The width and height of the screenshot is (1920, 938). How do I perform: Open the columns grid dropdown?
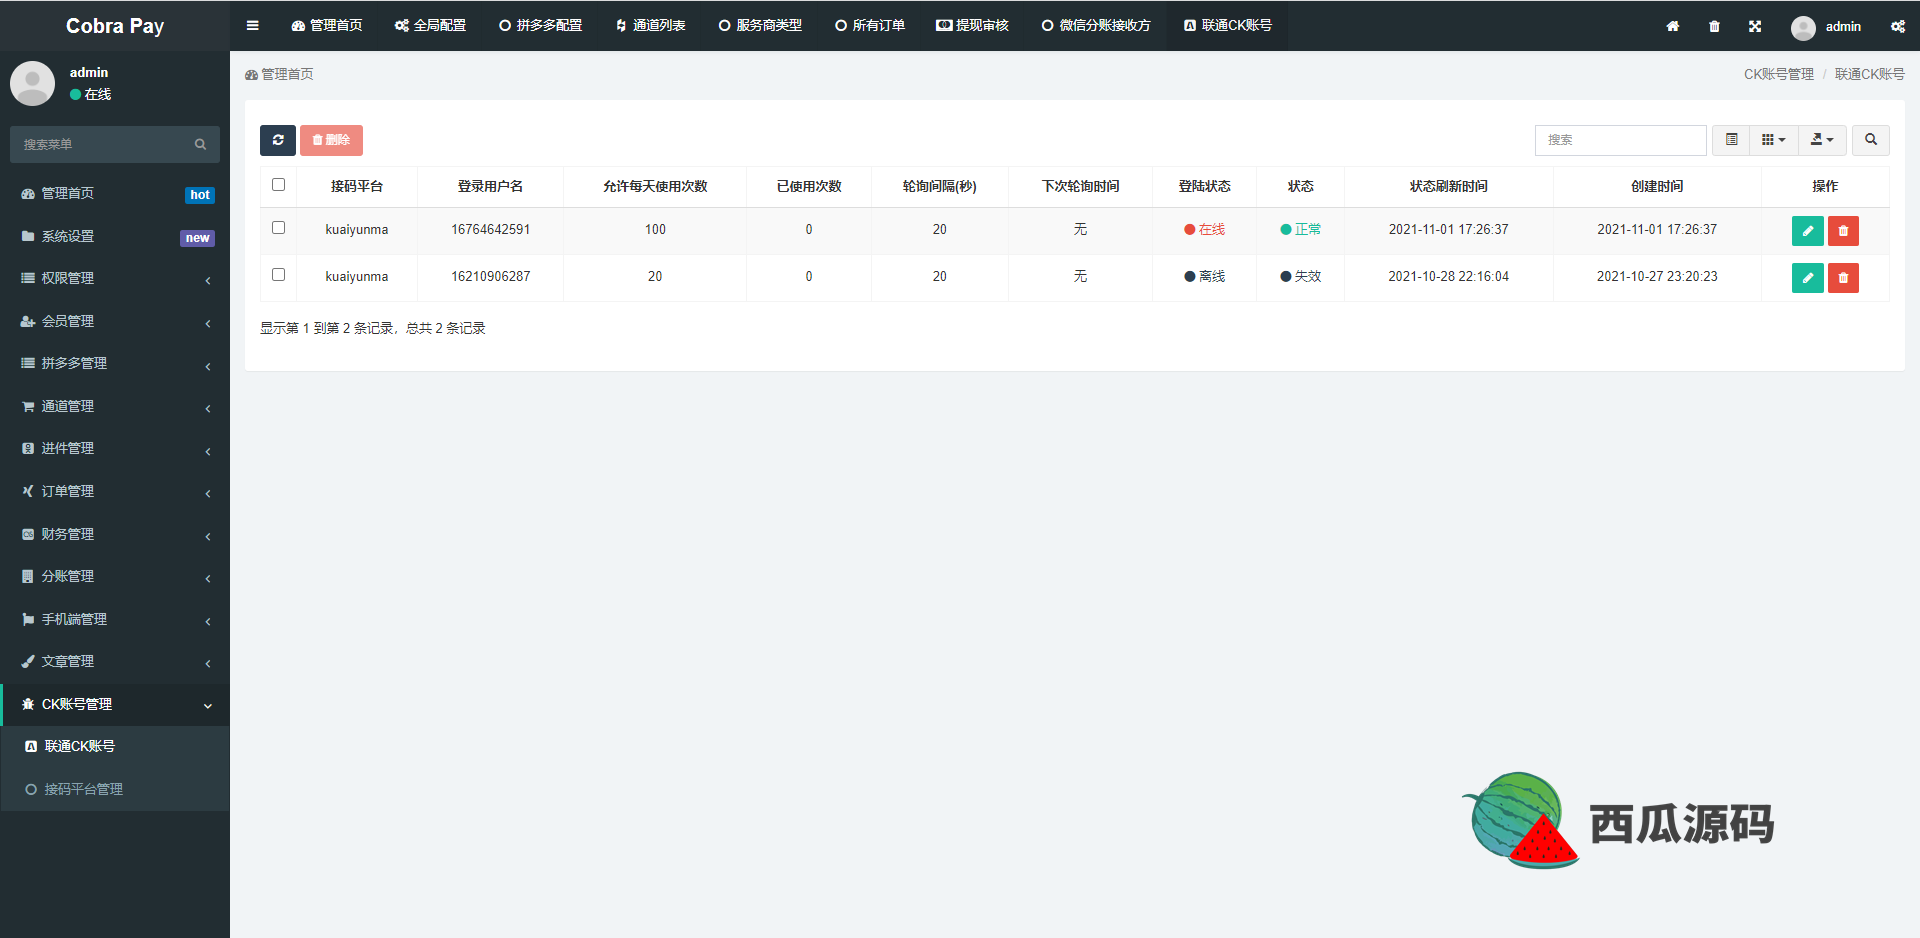click(1774, 140)
